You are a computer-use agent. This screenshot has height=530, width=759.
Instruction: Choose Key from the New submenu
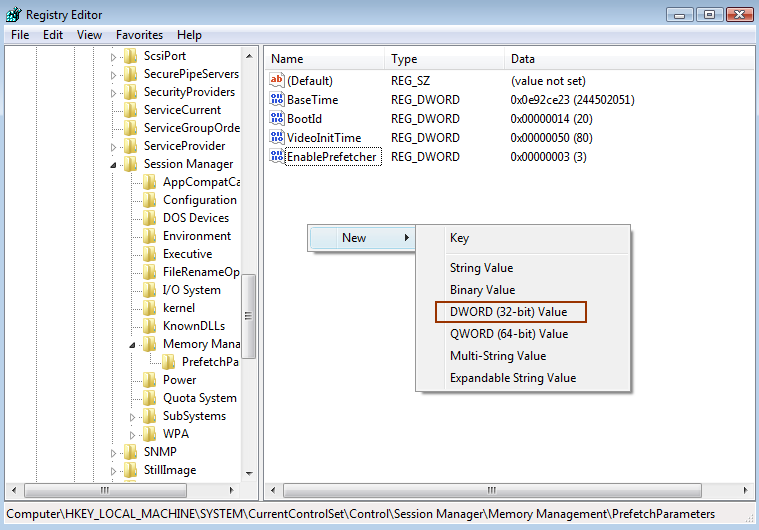click(x=523, y=238)
